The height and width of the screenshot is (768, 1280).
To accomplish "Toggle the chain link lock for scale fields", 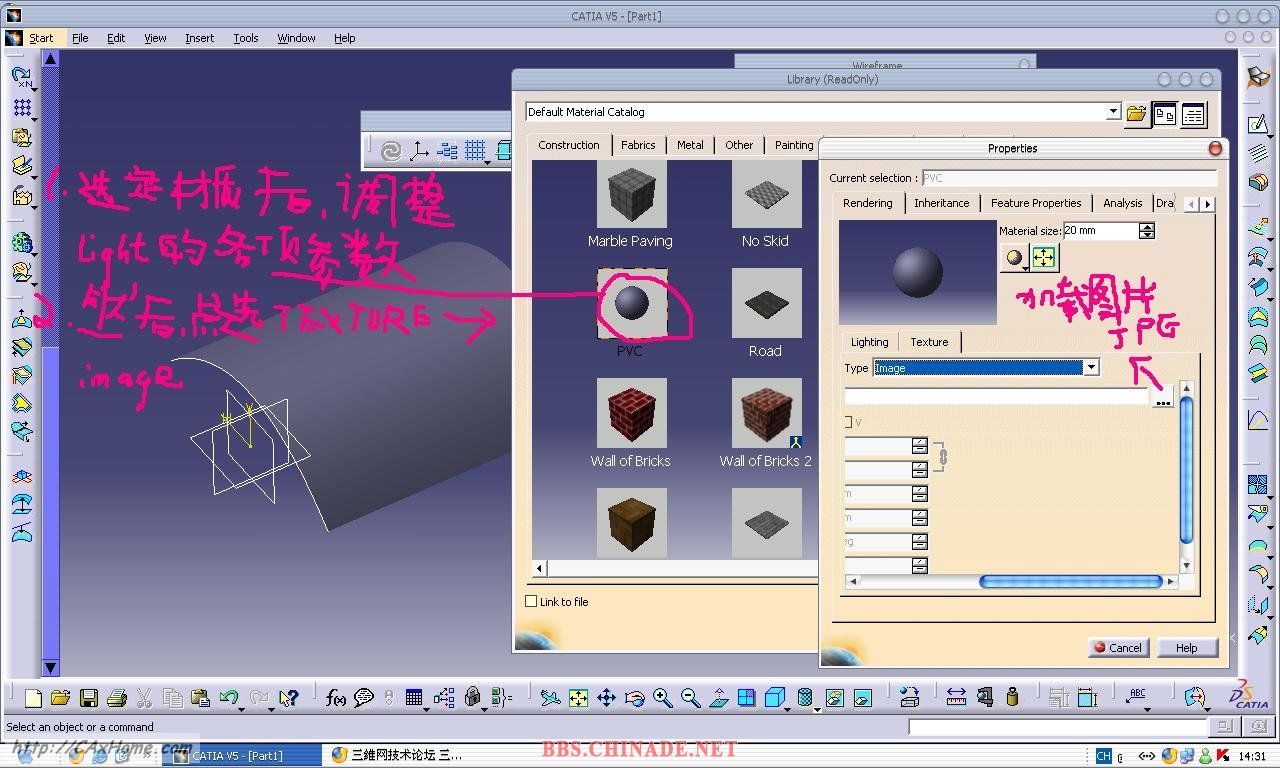I will 941,458.
